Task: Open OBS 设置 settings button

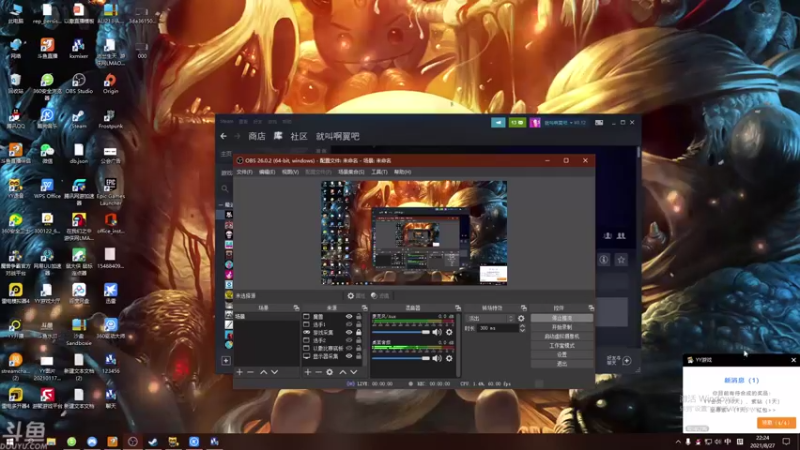Action: pos(562,355)
